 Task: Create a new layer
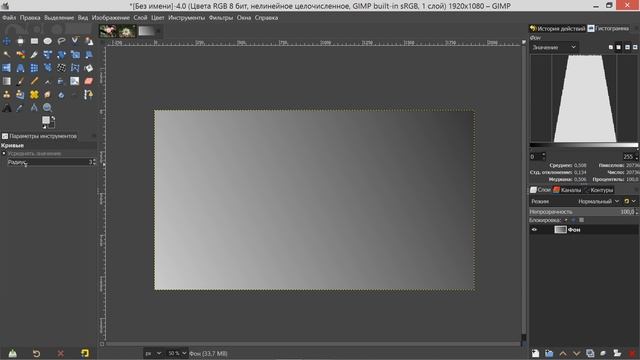coord(536,353)
